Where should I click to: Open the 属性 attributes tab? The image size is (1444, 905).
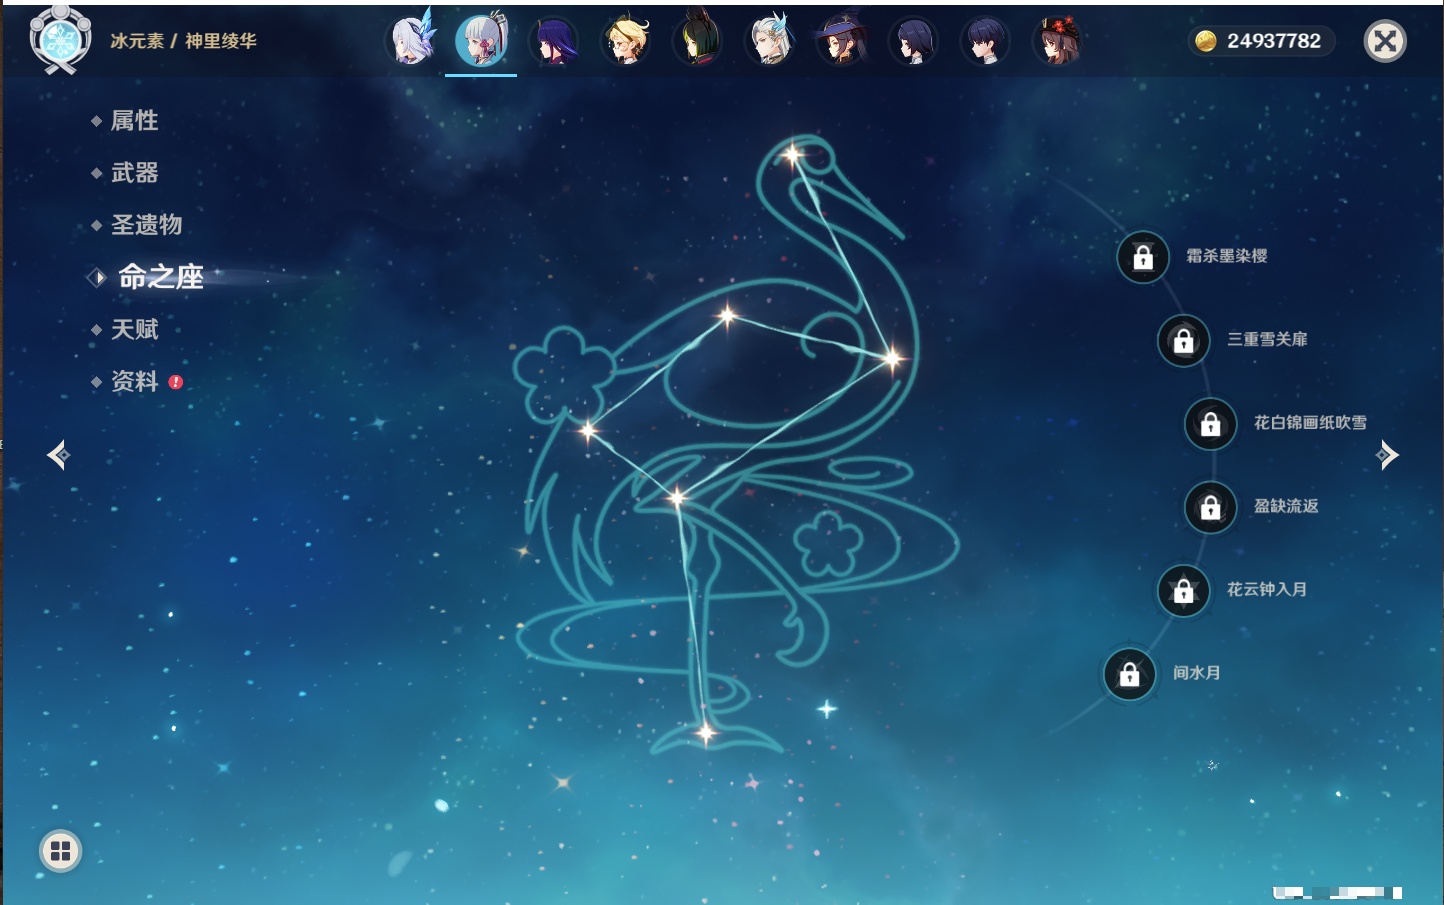[134, 121]
